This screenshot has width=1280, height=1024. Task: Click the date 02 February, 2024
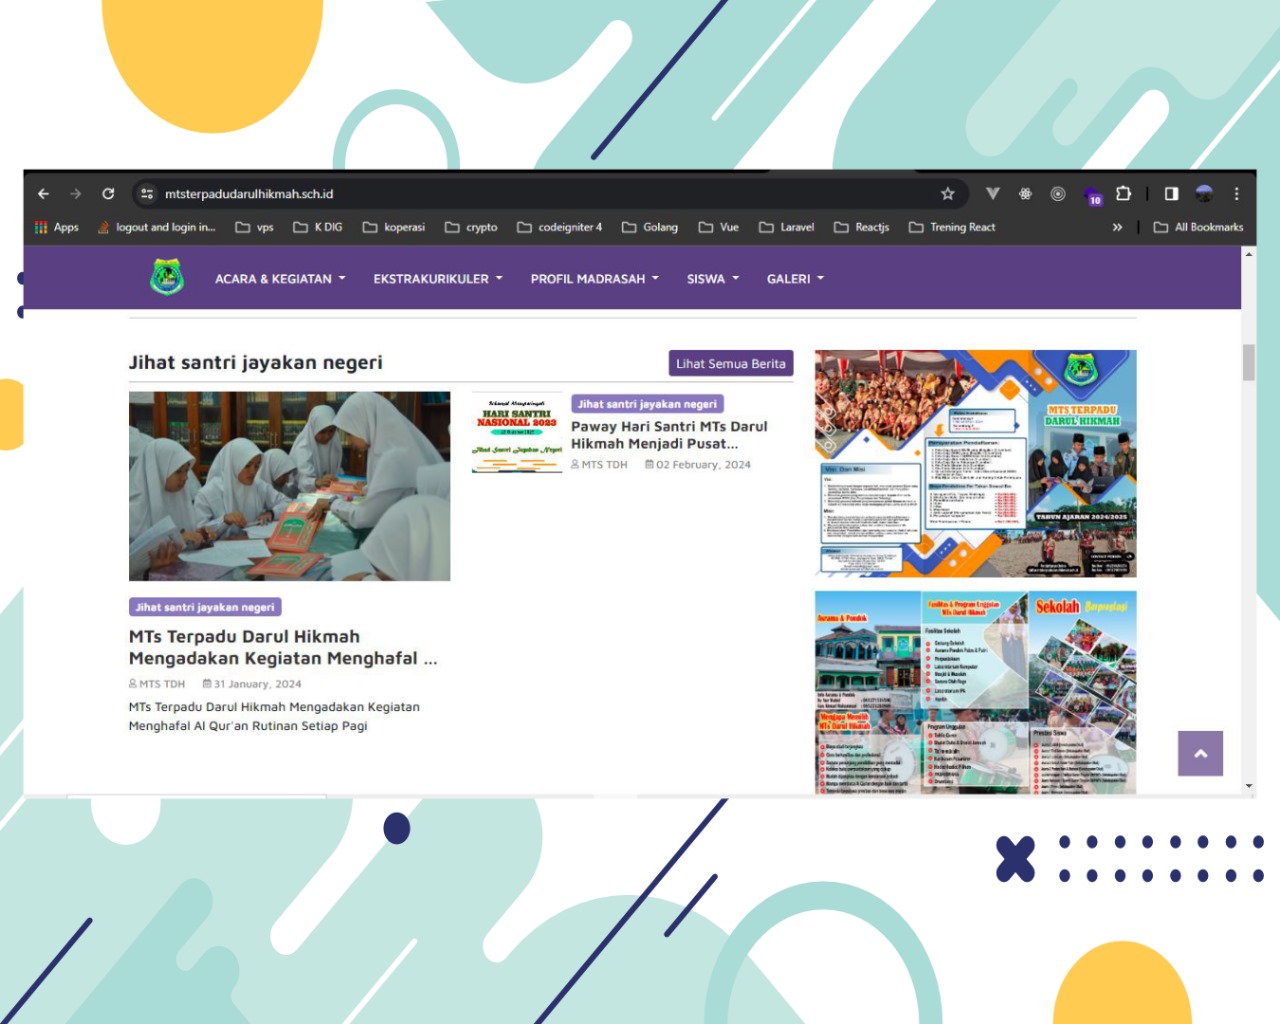[698, 465]
